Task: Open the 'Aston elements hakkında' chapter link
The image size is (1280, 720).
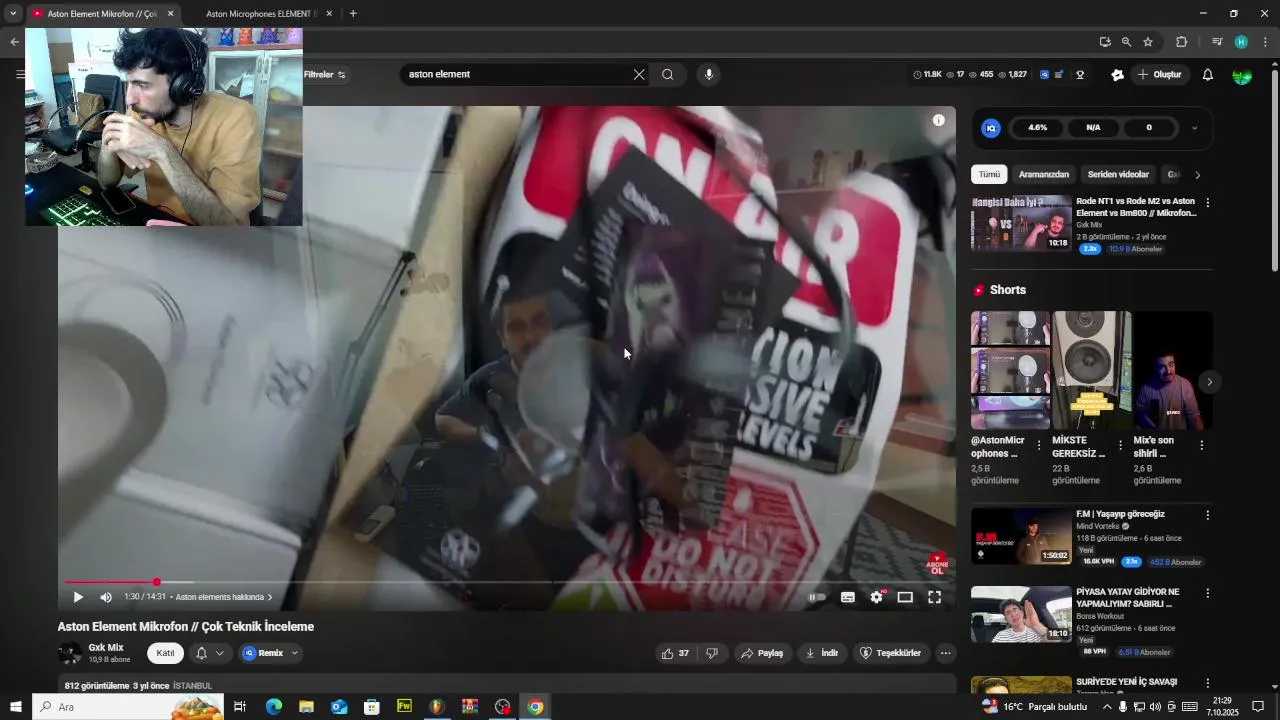Action: click(223, 597)
